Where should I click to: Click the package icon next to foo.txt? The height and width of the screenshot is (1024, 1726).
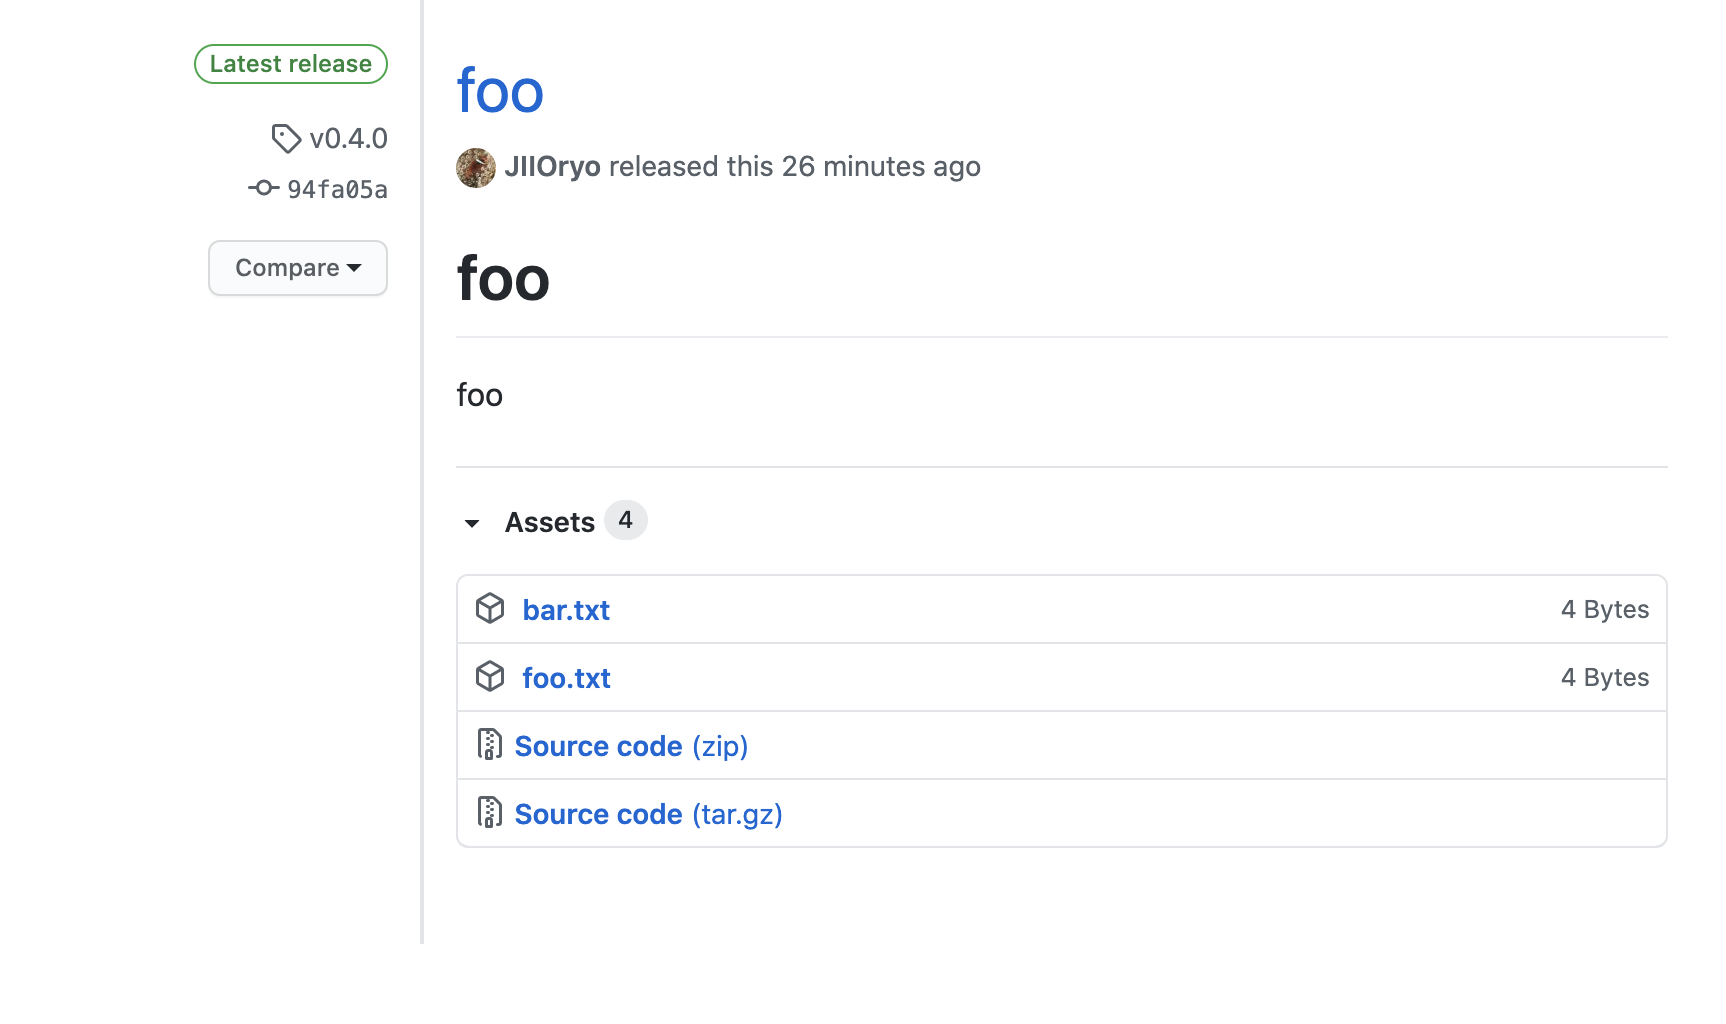490,677
